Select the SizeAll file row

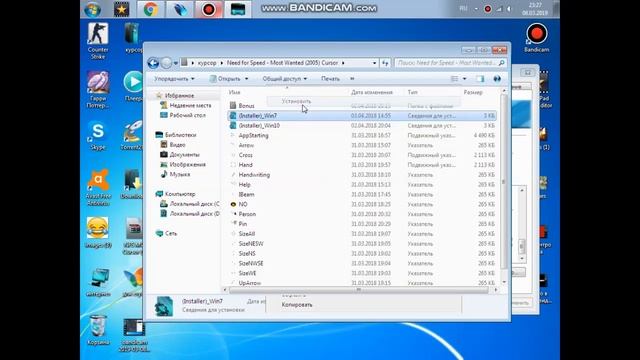[362, 234]
